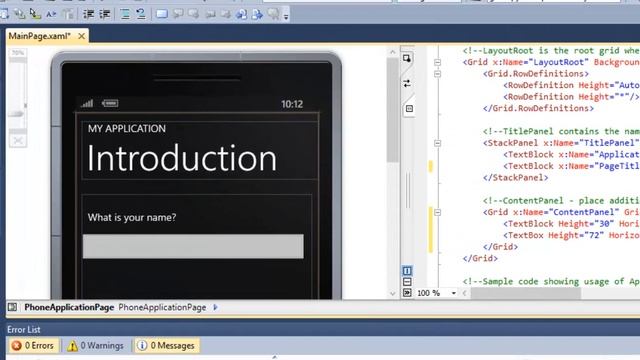Place cursor in TextBlock Height="30" line
Image resolution: width=640 pixels, height=360 pixels.
(571, 224)
